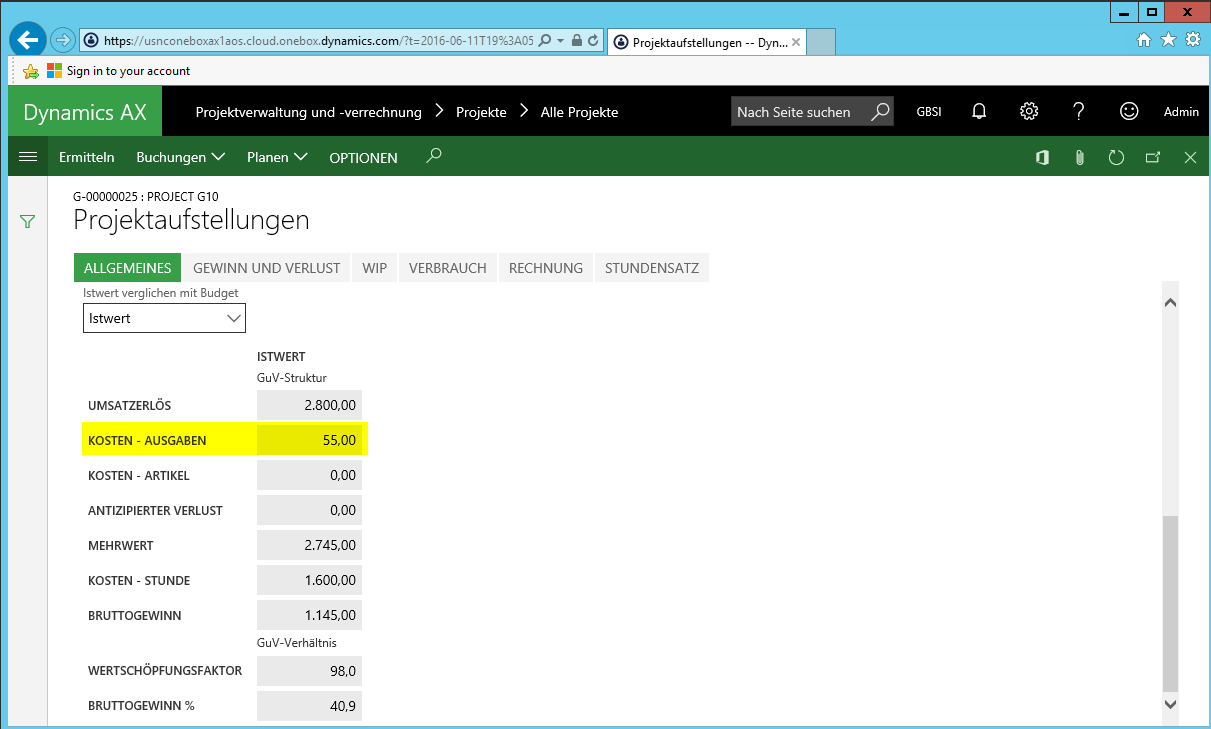This screenshot has width=1211, height=729.
Task: Refresh the page using the toolbar icon
Action: 1117,157
